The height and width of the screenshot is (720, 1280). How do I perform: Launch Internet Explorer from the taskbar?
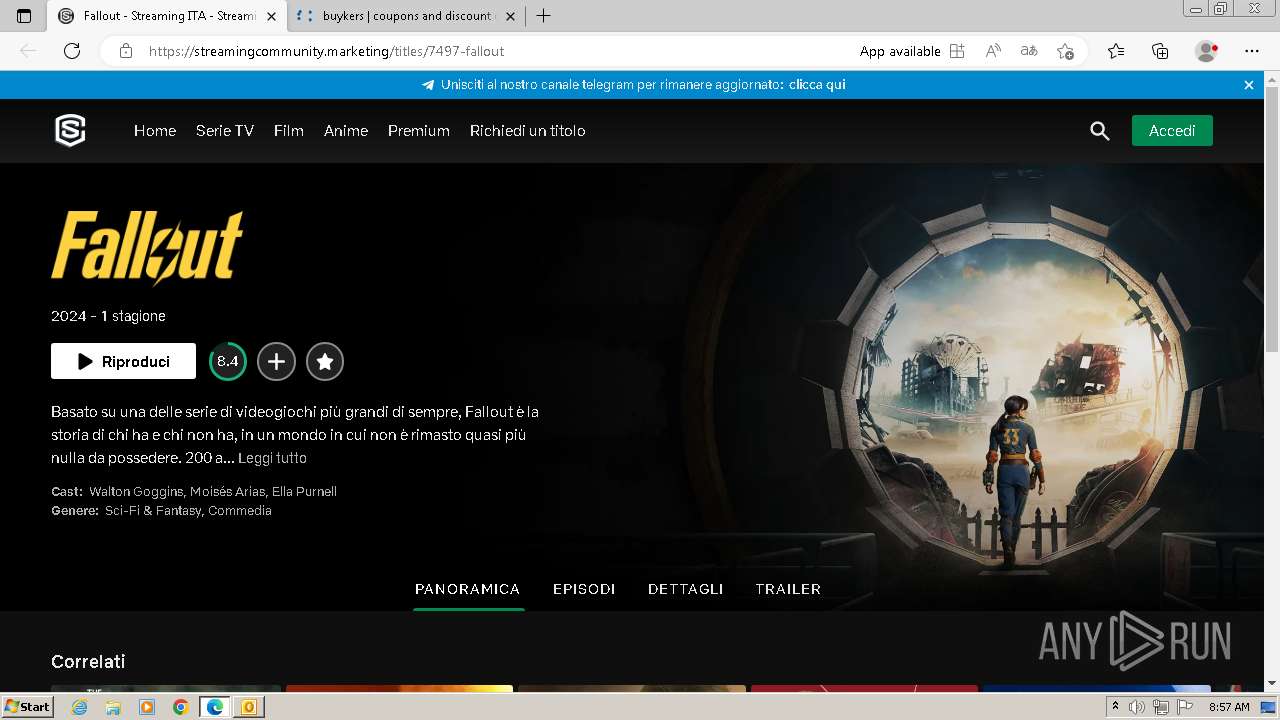pyautogui.click(x=80, y=707)
